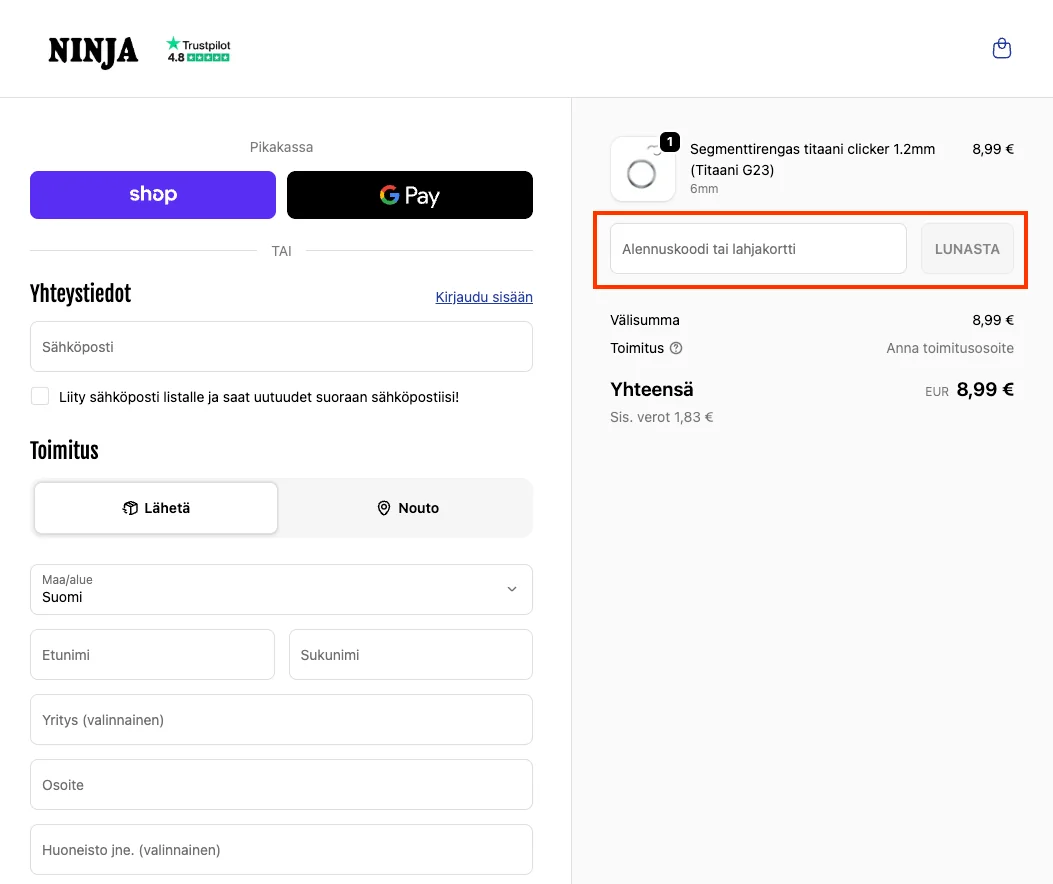Click the Osoite address field
This screenshot has height=884, width=1053.
tap(281, 785)
